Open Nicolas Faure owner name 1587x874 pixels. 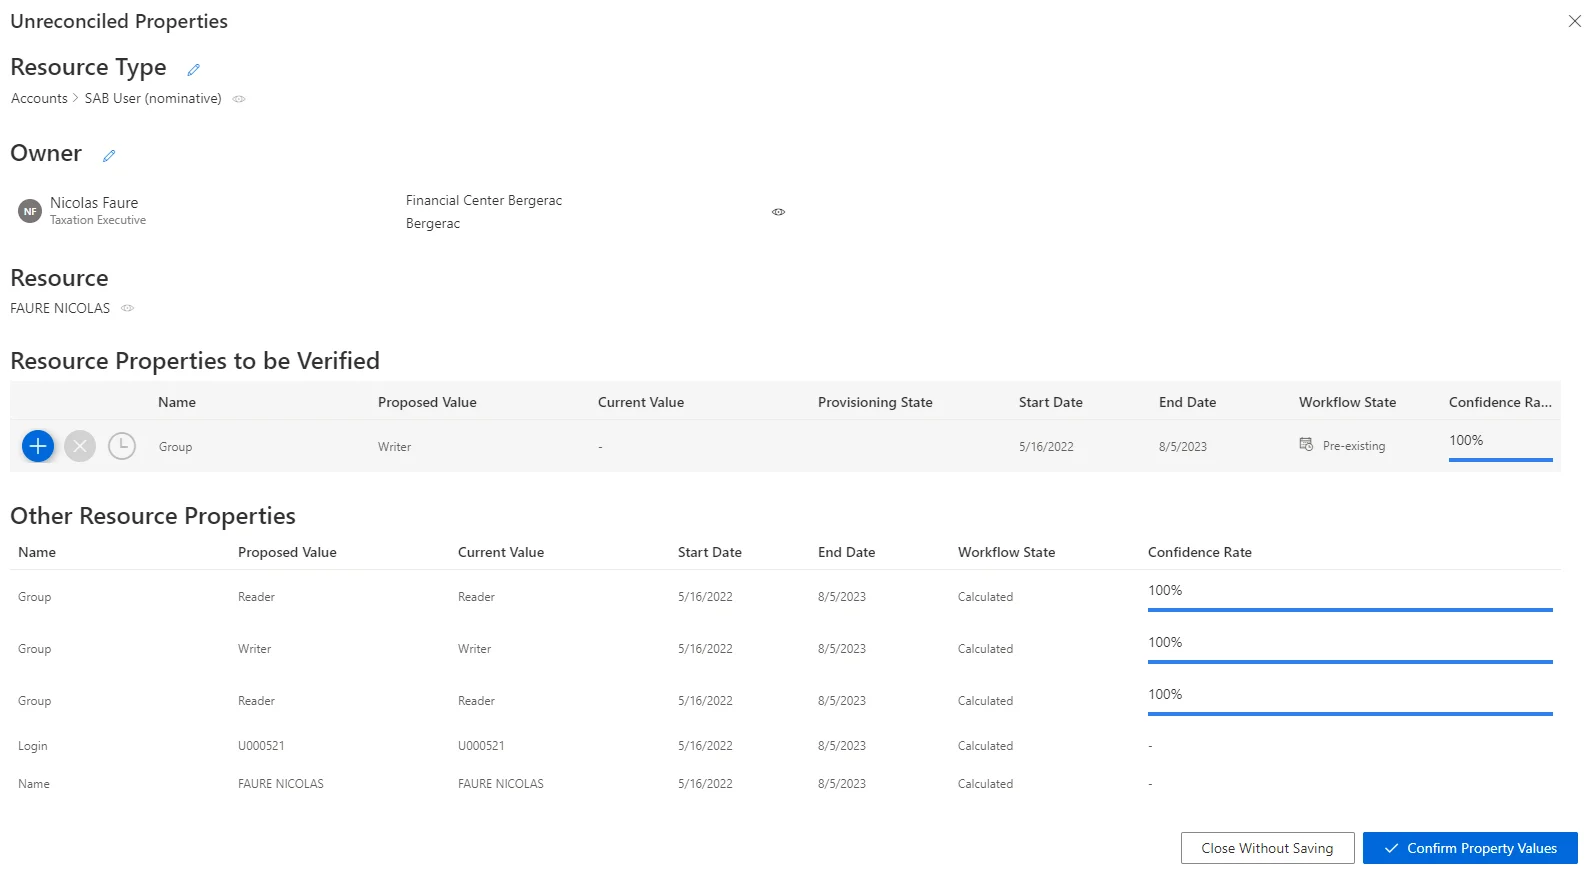[x=94, y=202]
